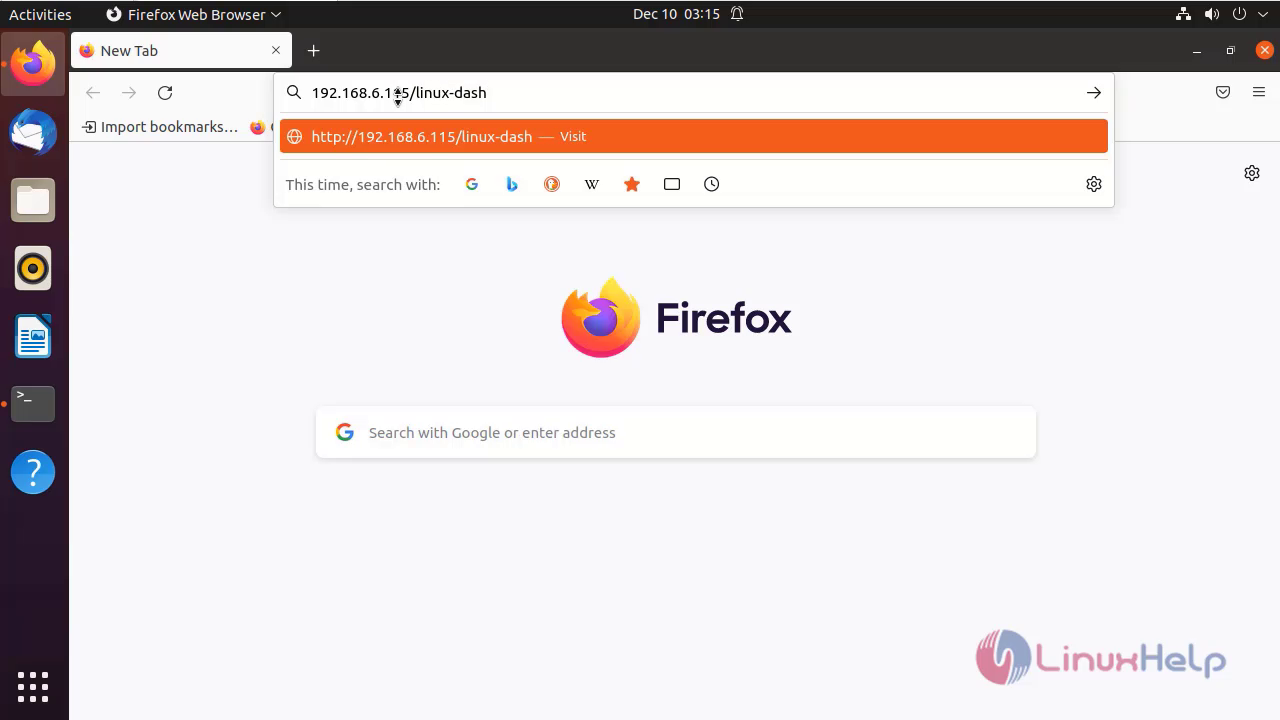The image size is (1280, 720).
Task: Open volume icon in system tray
Action: [1212, 14]
